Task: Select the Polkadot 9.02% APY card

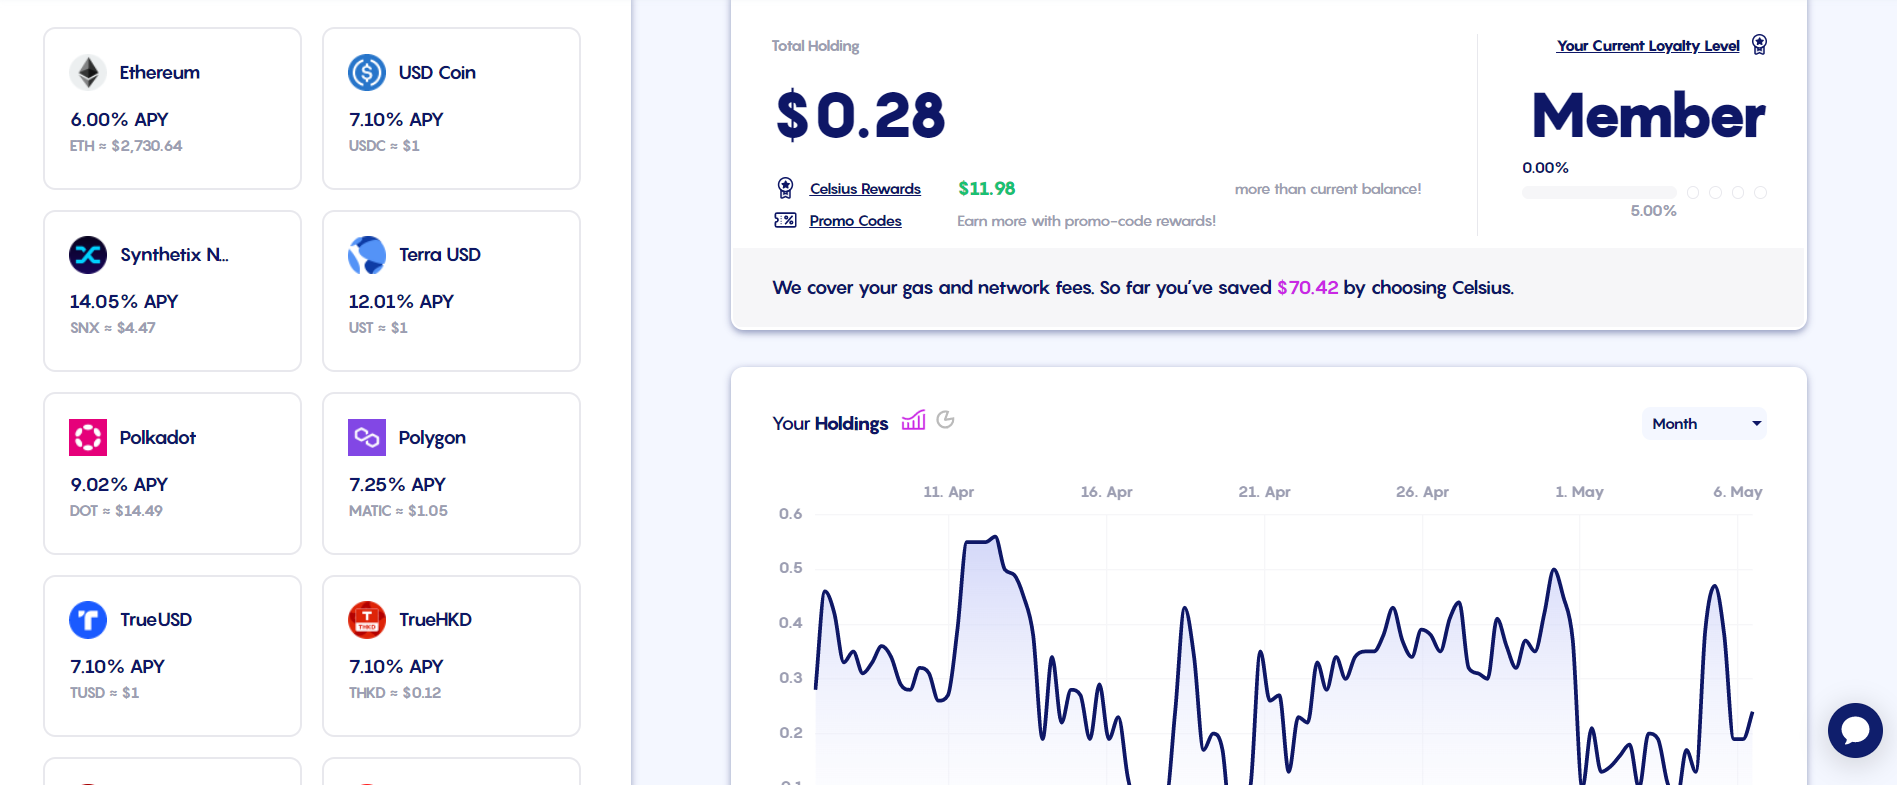Action: point(172,473)
